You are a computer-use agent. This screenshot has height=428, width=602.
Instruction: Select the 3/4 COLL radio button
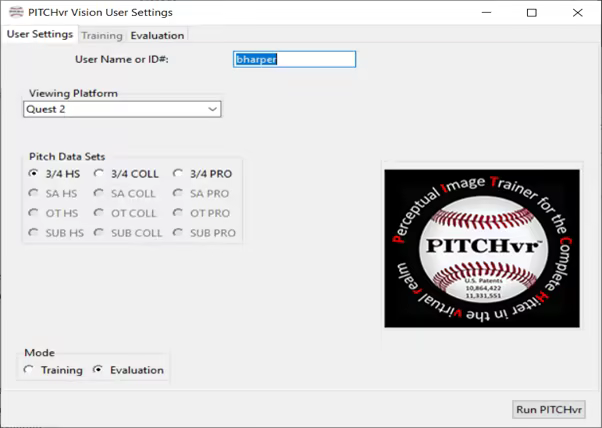coord(99,174)
